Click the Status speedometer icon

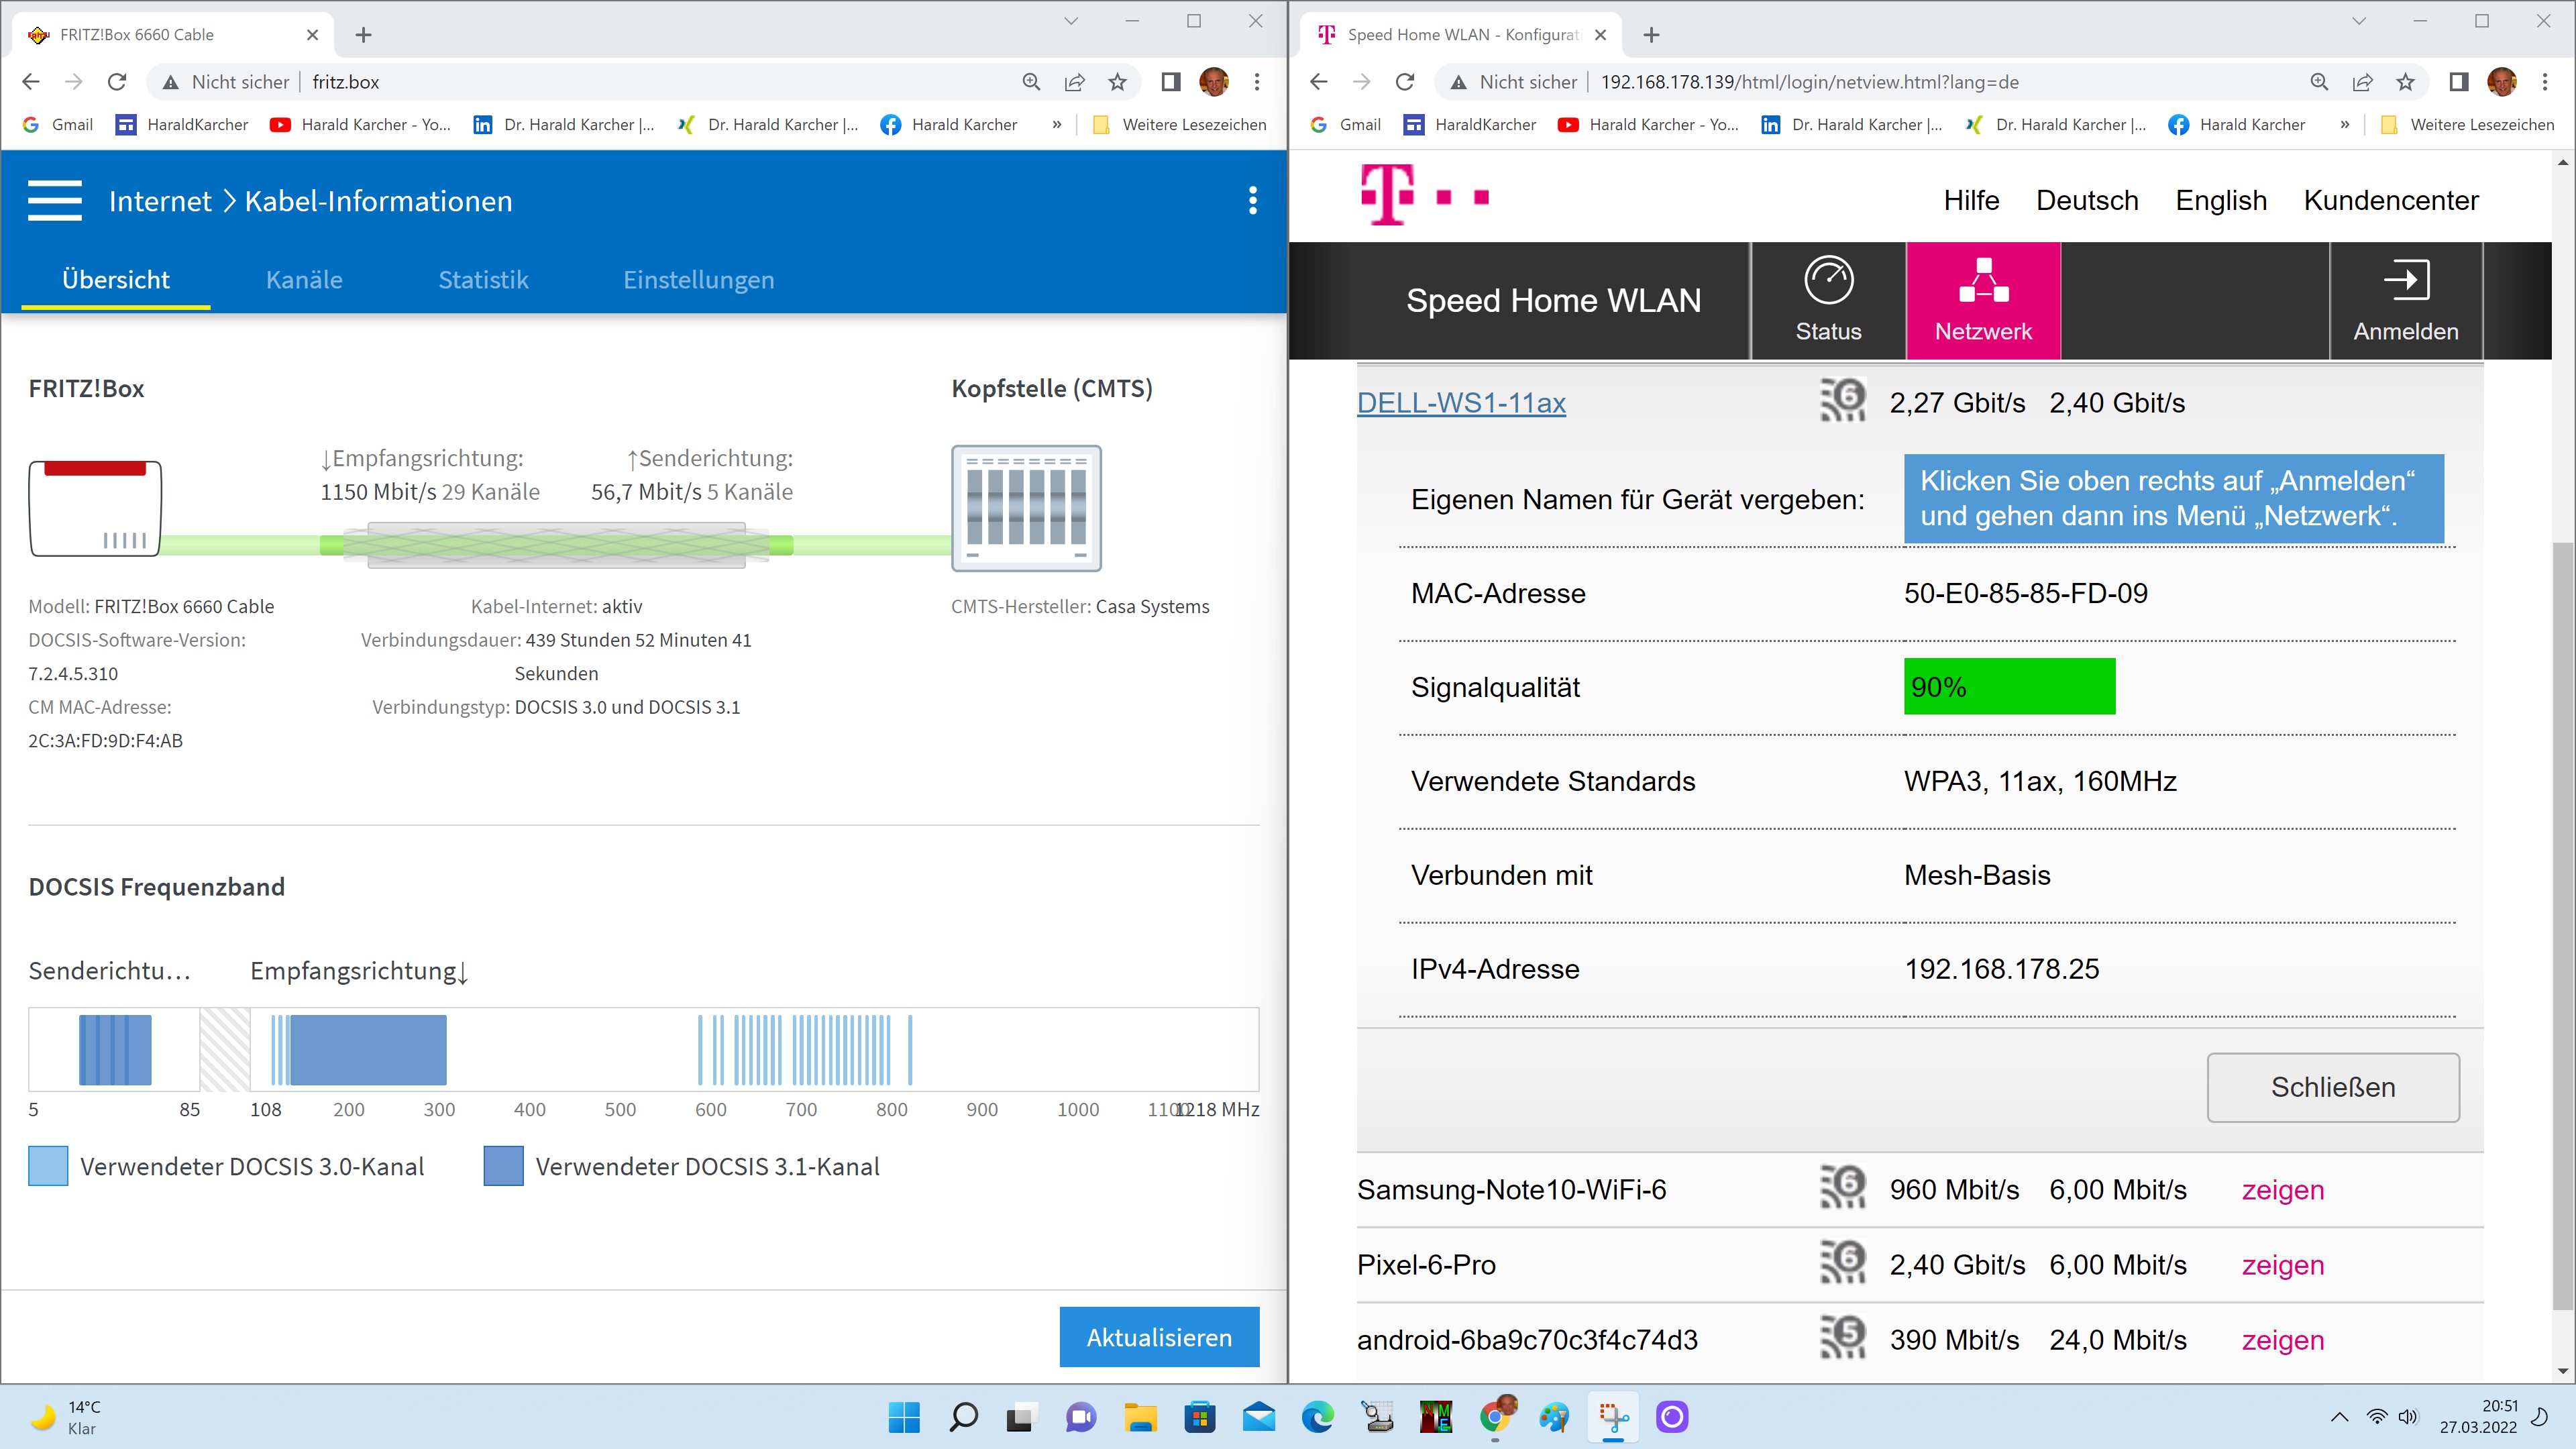pyautogui.click(x=1828, y=281)
